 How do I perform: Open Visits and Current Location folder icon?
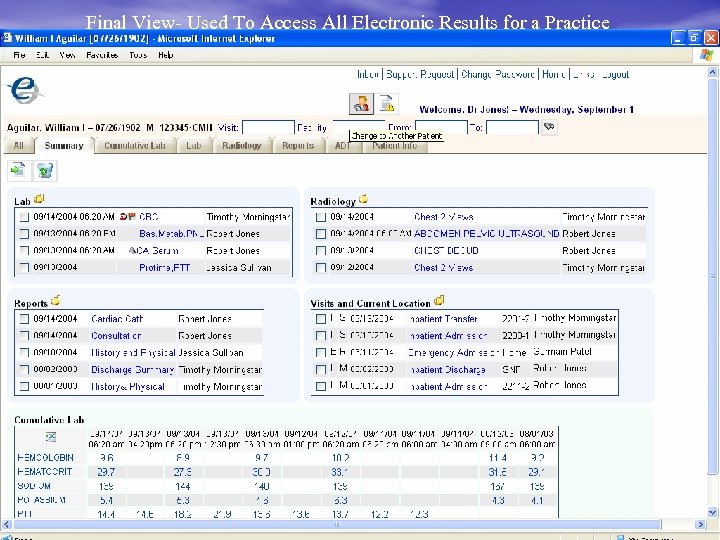tap(439, 300)
